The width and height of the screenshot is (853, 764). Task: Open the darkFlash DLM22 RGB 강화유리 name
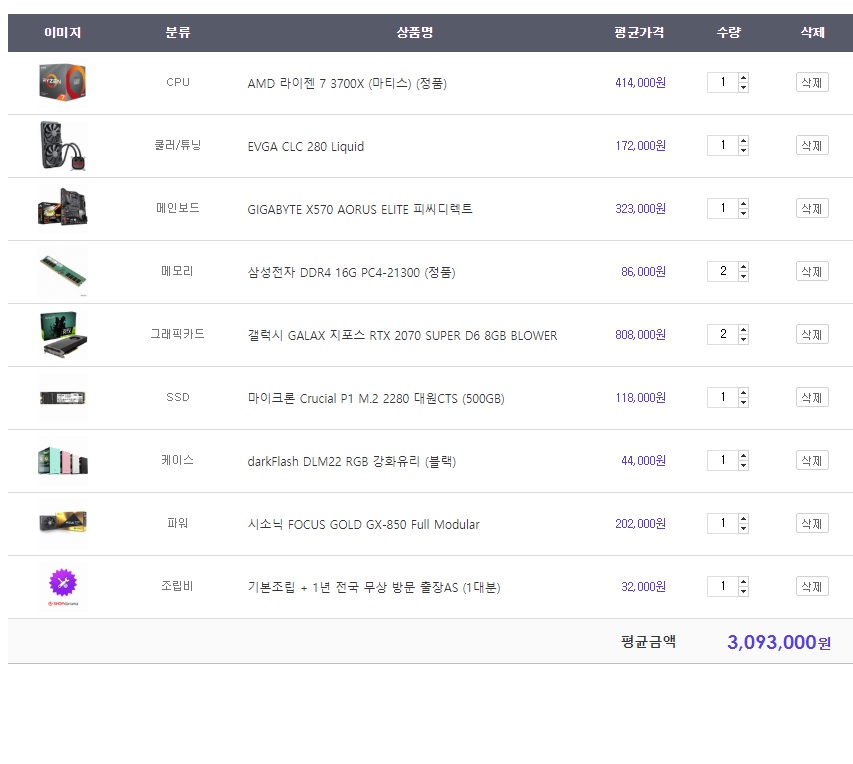pos(351,461)
